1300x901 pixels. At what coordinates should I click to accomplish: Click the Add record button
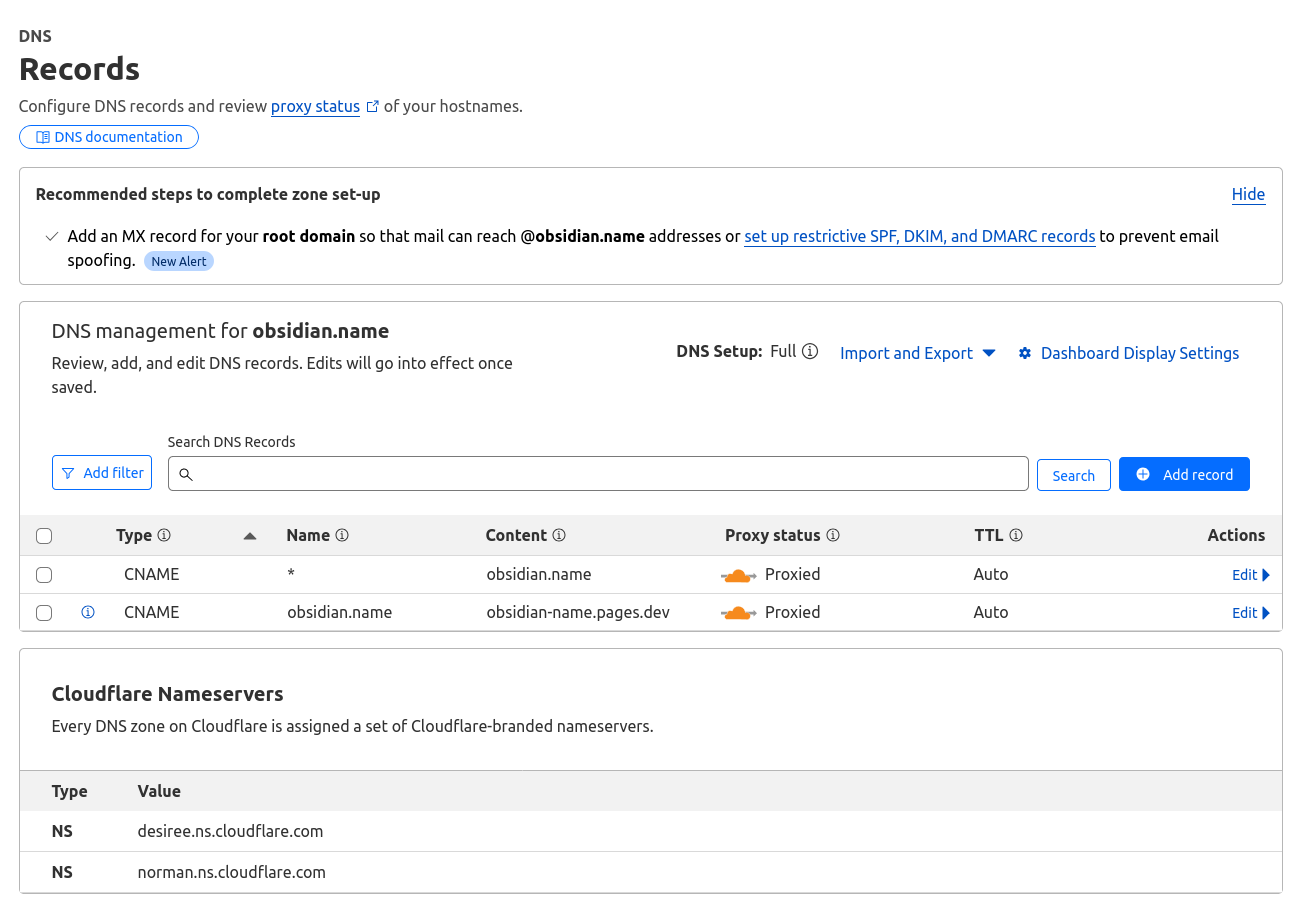click(1184, 474)
